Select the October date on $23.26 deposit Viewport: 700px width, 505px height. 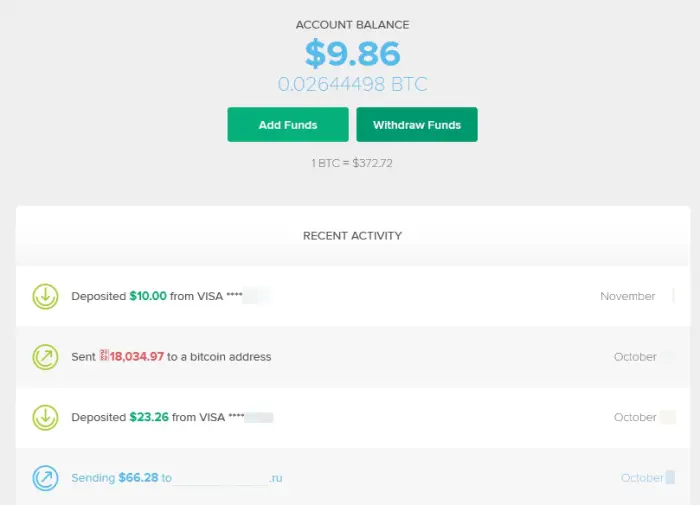(635, 417)
